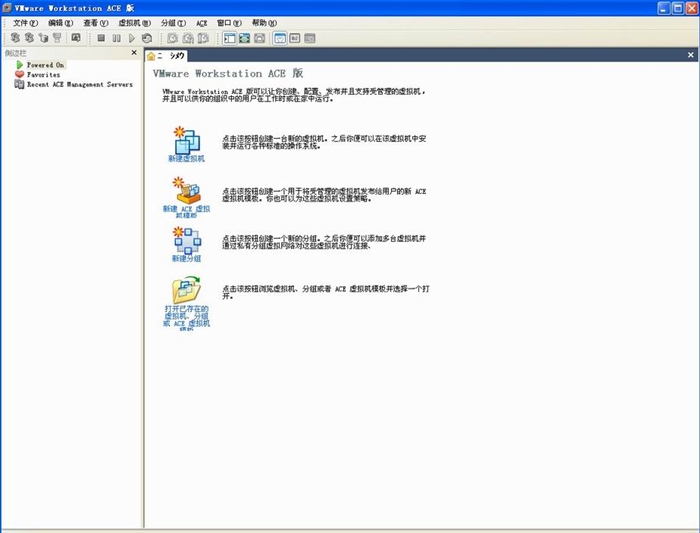
Task: Click the 新建虚拟机 link
Action: pyautogui.click(x=186, y=158)
